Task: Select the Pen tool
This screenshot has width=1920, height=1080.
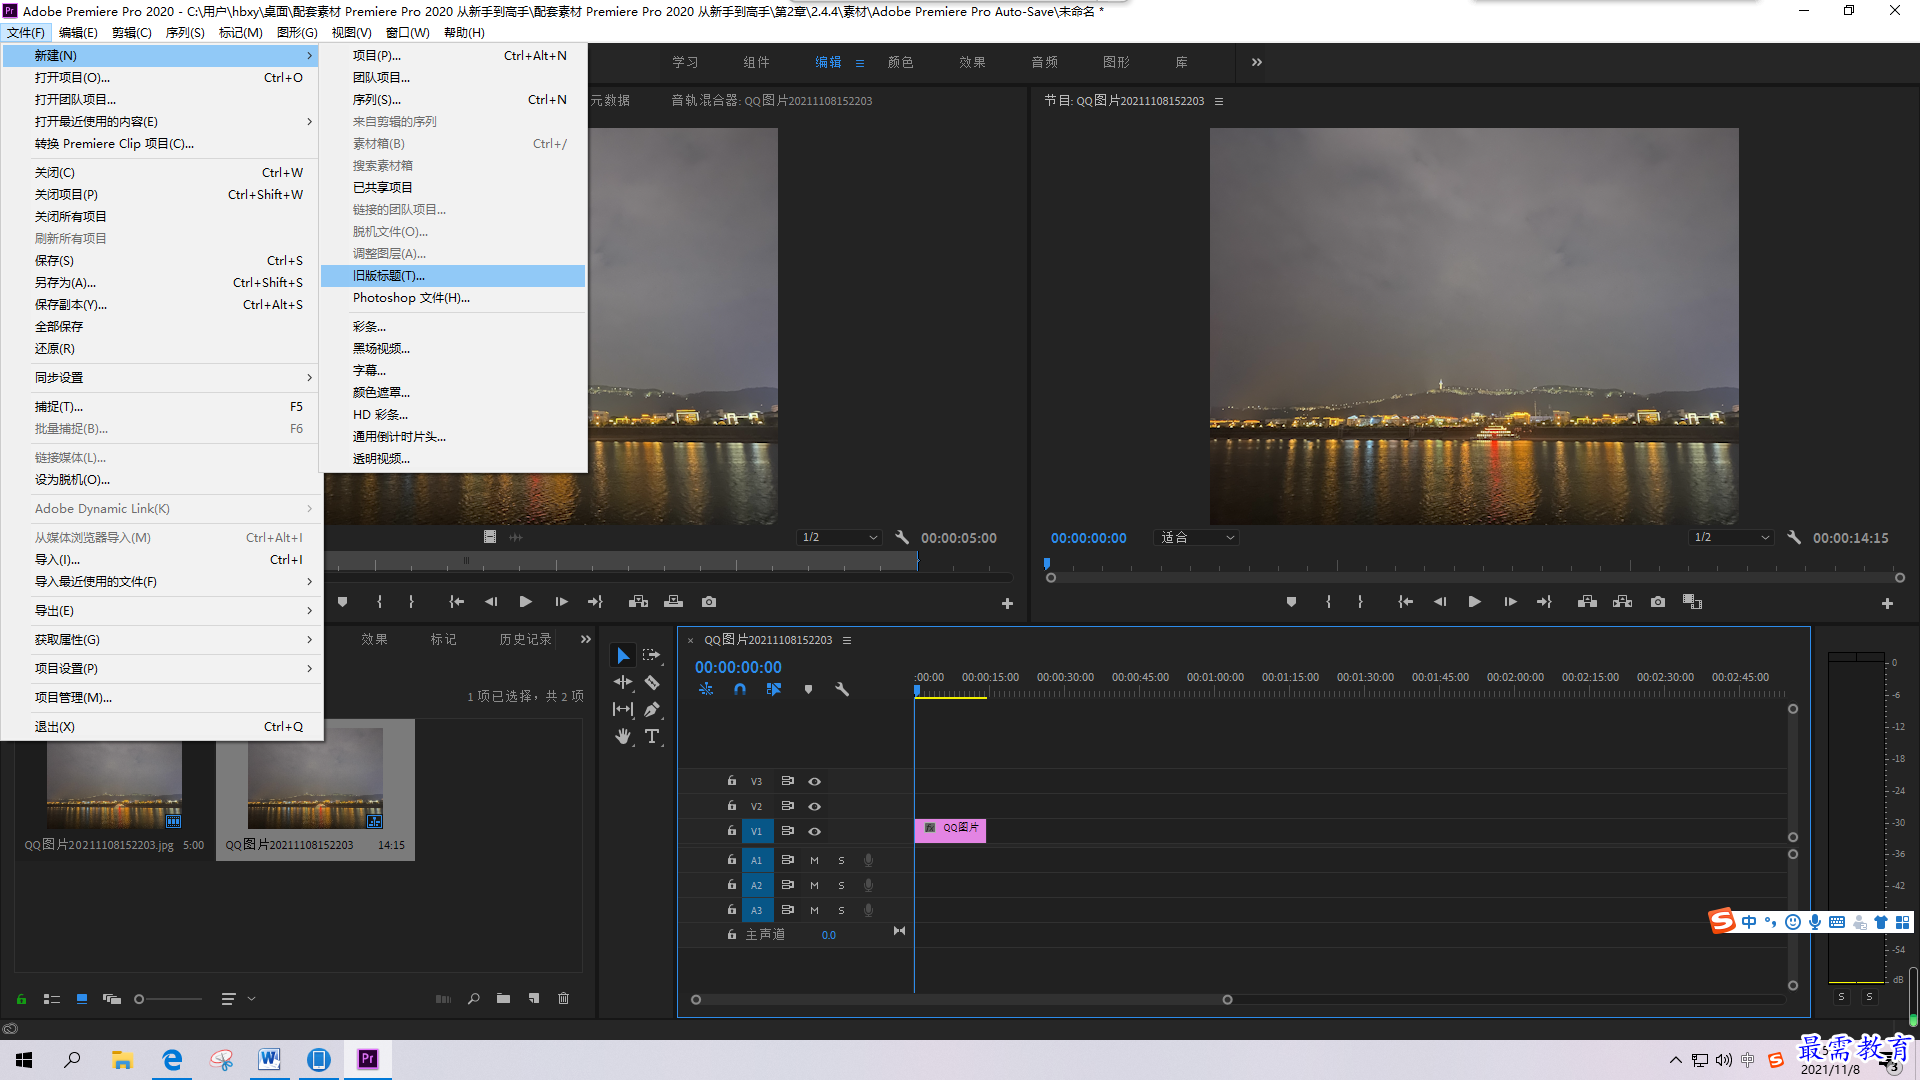Action: 652,709
